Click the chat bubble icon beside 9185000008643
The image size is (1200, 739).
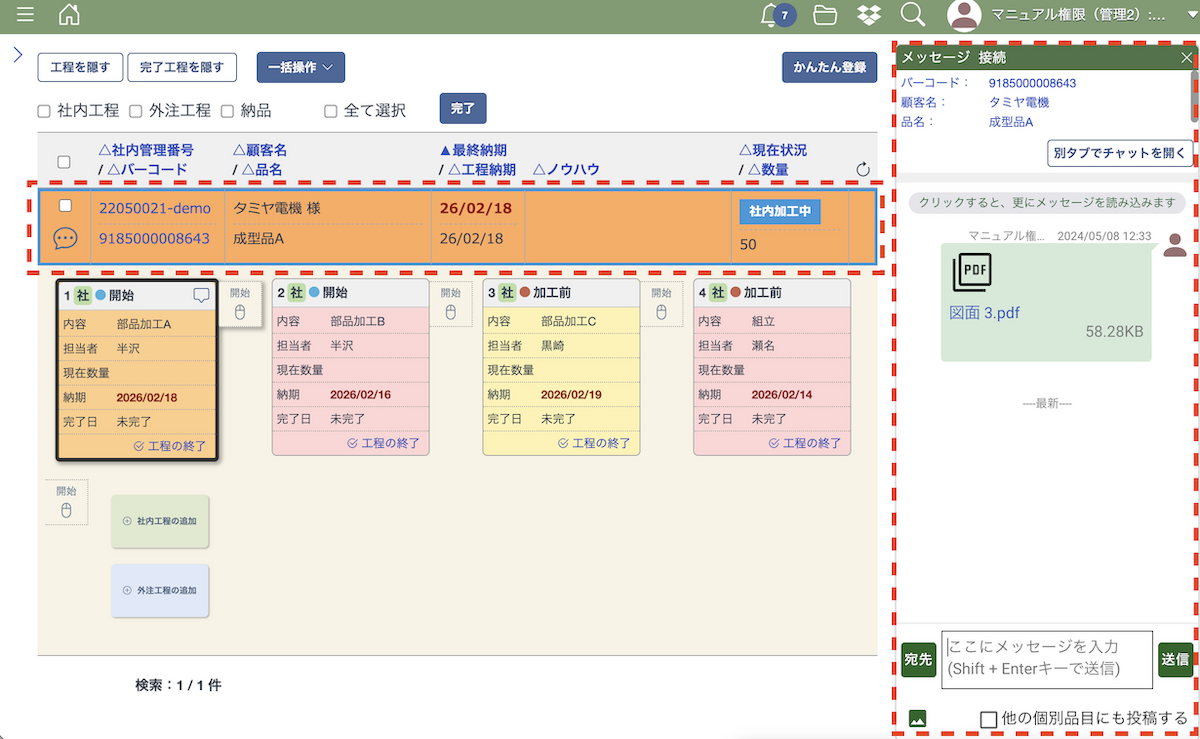coord(65,239)
